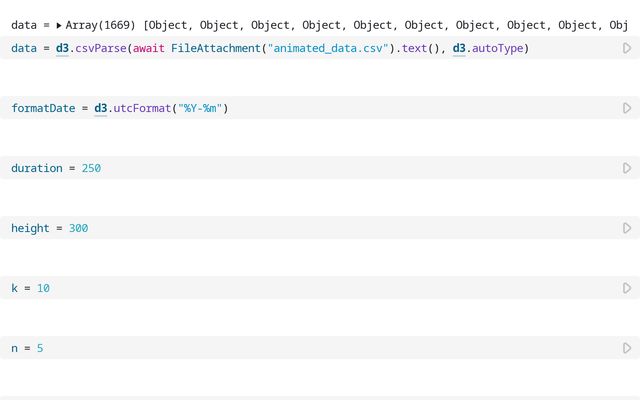640x400 pixels.
Task: Run the n = 5 cell
Action: [x=627, y=348]
